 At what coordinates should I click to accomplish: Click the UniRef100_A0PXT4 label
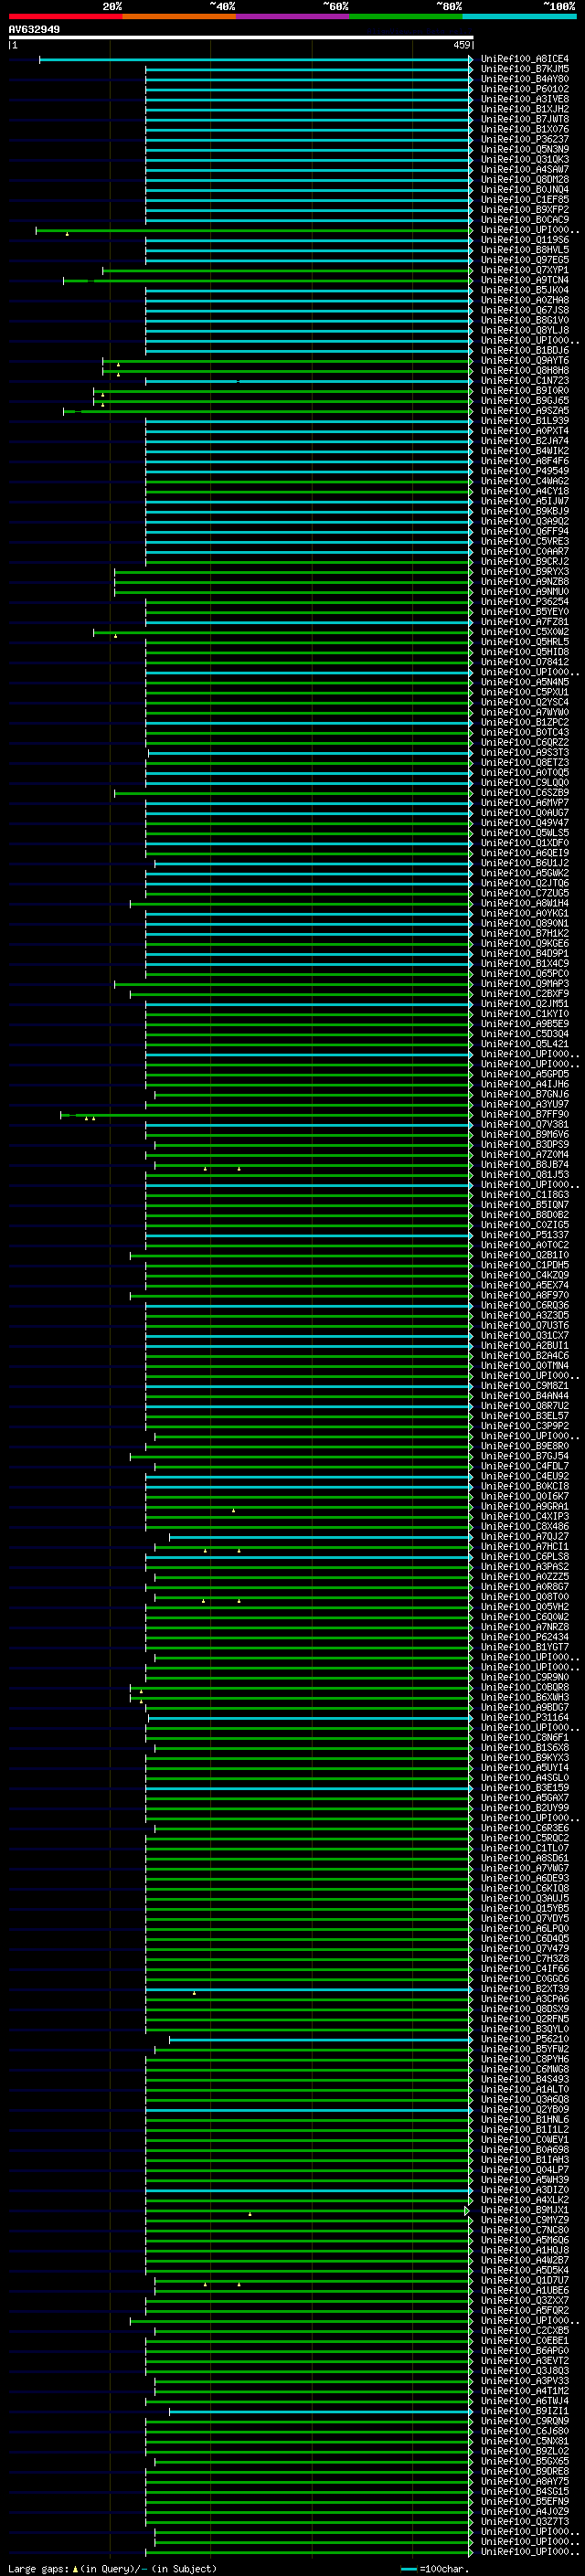click(x=525, y=431)
